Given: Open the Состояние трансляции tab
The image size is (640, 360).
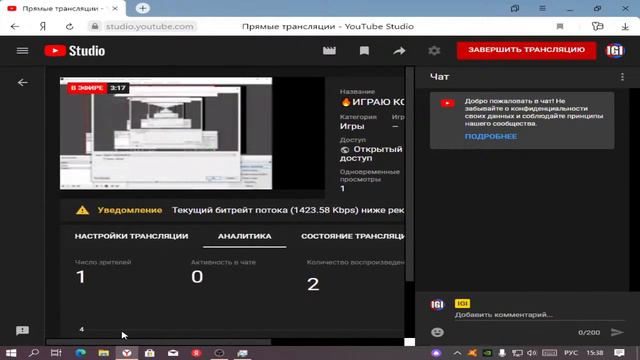Looking at the screenshot, I should coord(352,236).
